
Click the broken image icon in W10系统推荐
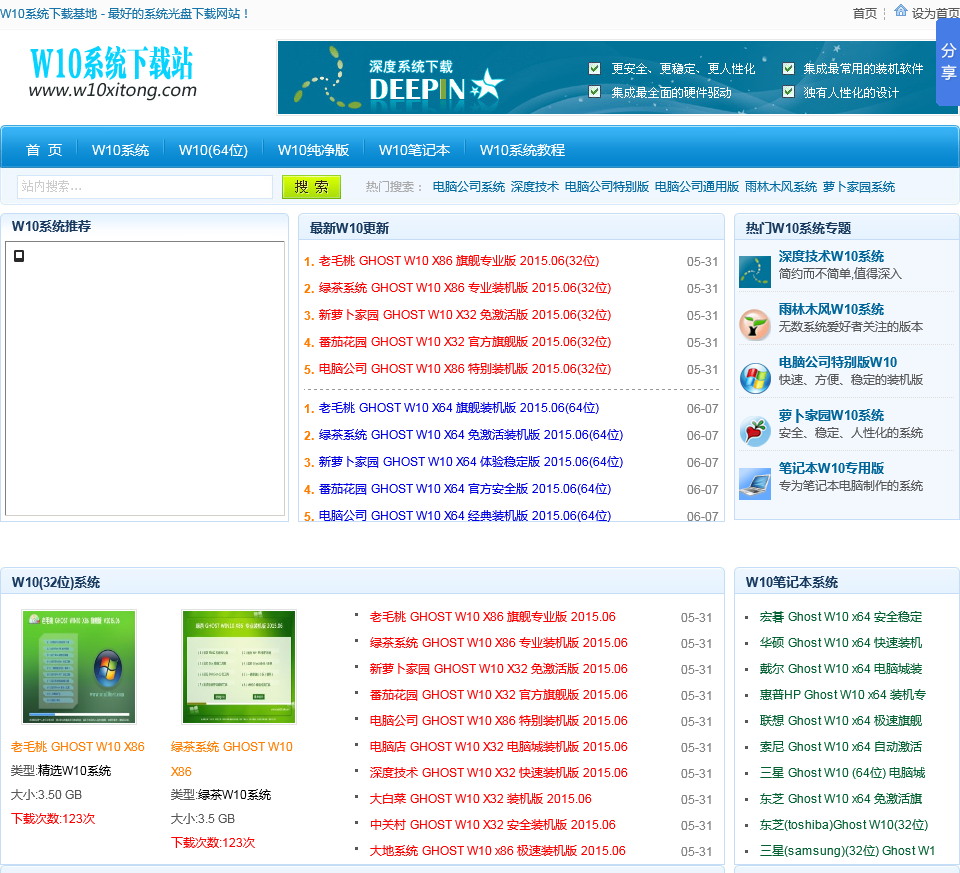pos(19,256)
